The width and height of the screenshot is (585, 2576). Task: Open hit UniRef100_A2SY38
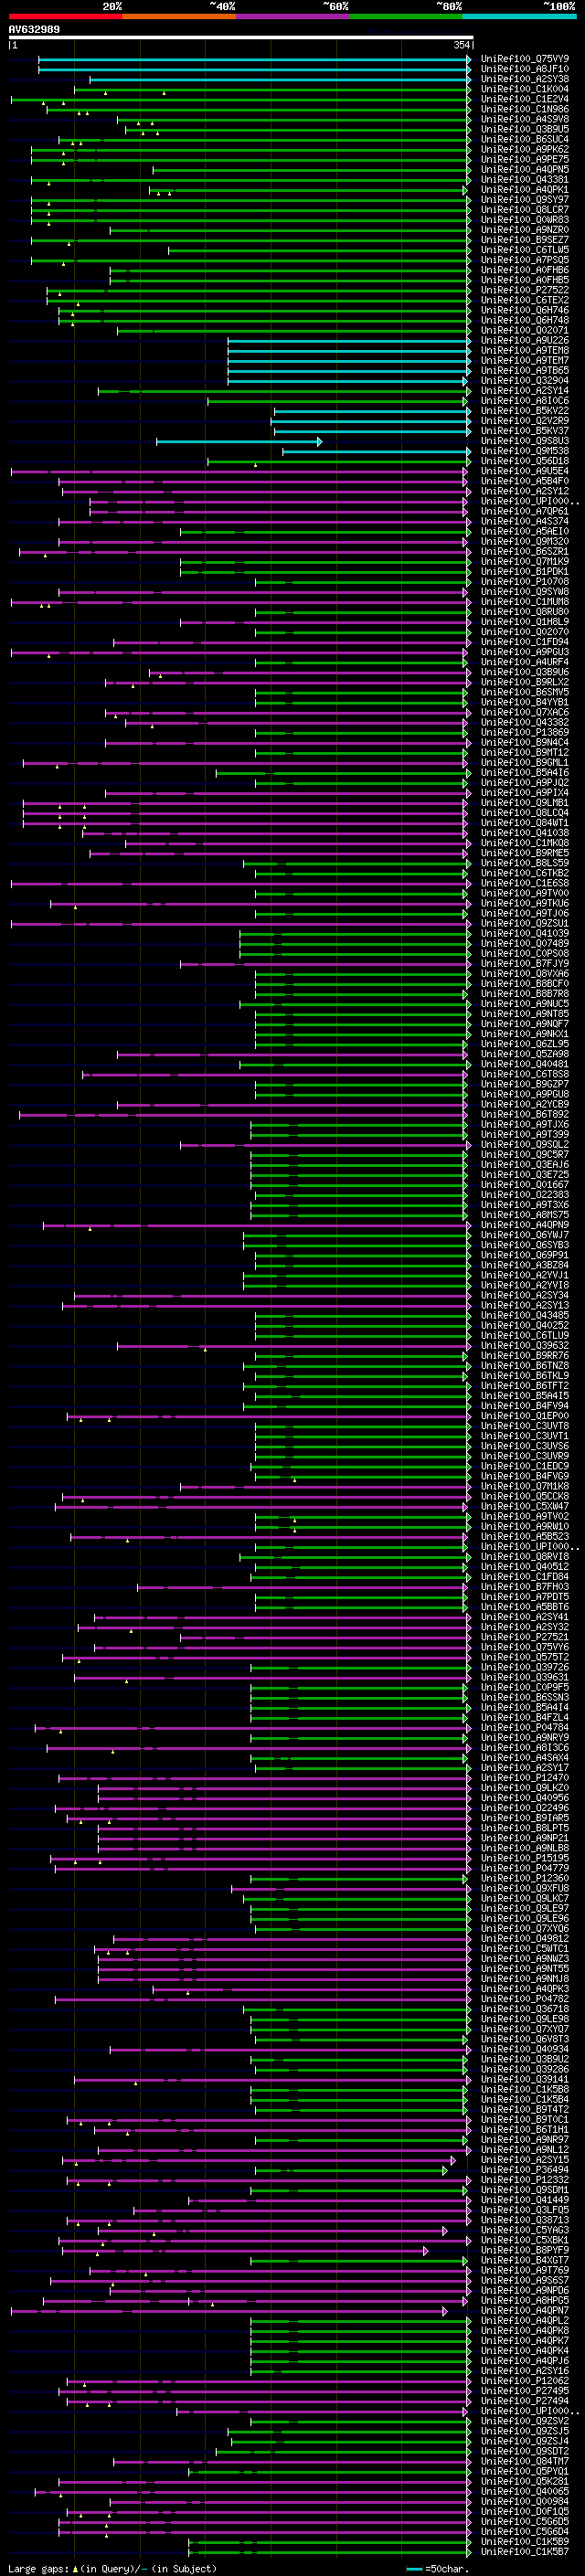(x=525, y=79)
